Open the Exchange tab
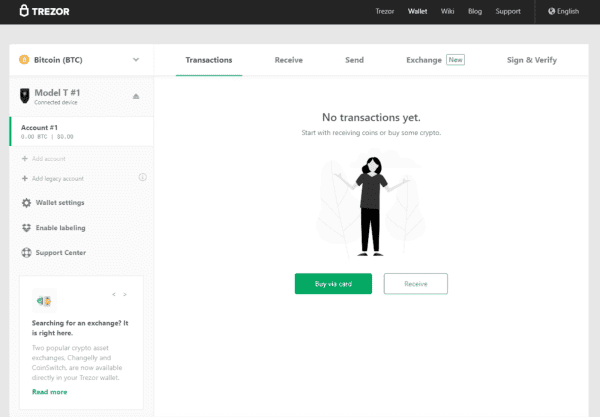Viewport: 600px width, 417px height. click(424, 60)
